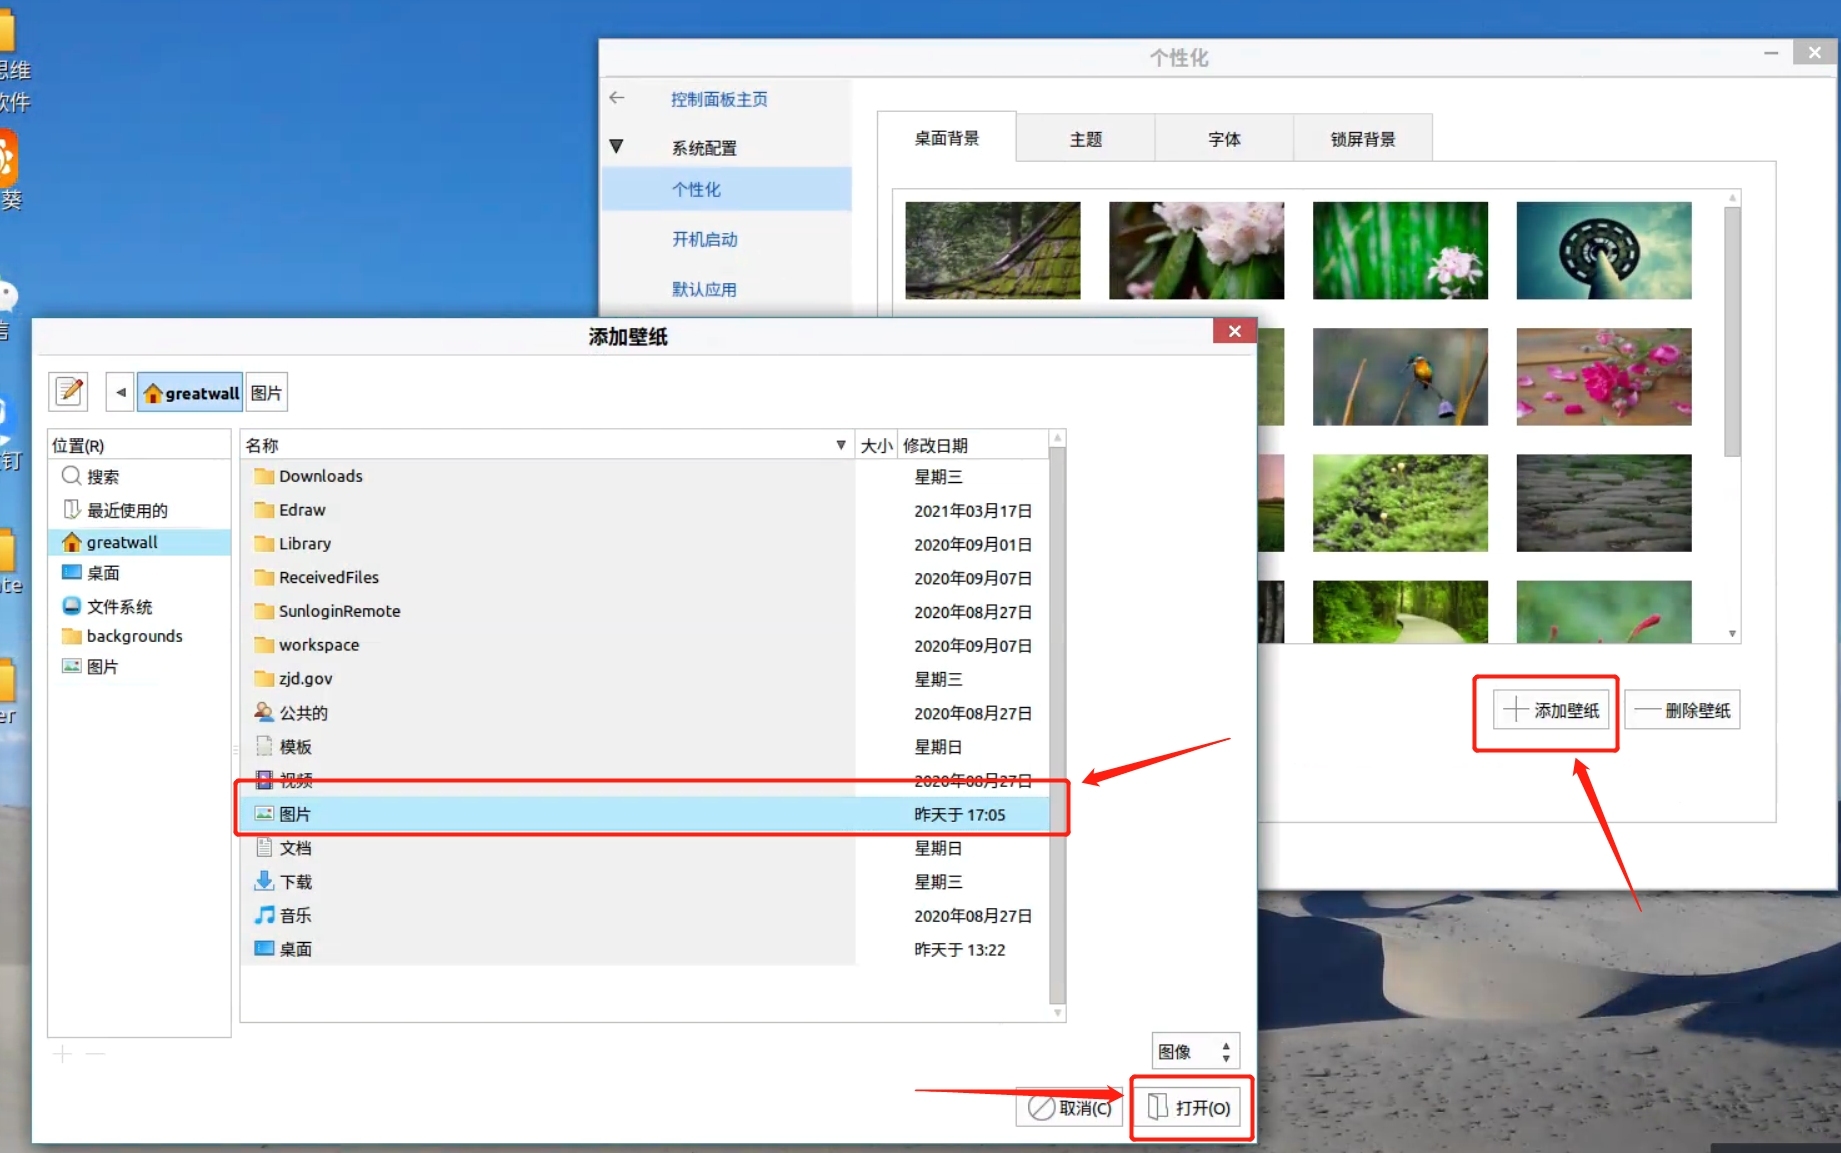Open the 音乐 music folder
The image size is (1841, 1153).
coord(295,915)
